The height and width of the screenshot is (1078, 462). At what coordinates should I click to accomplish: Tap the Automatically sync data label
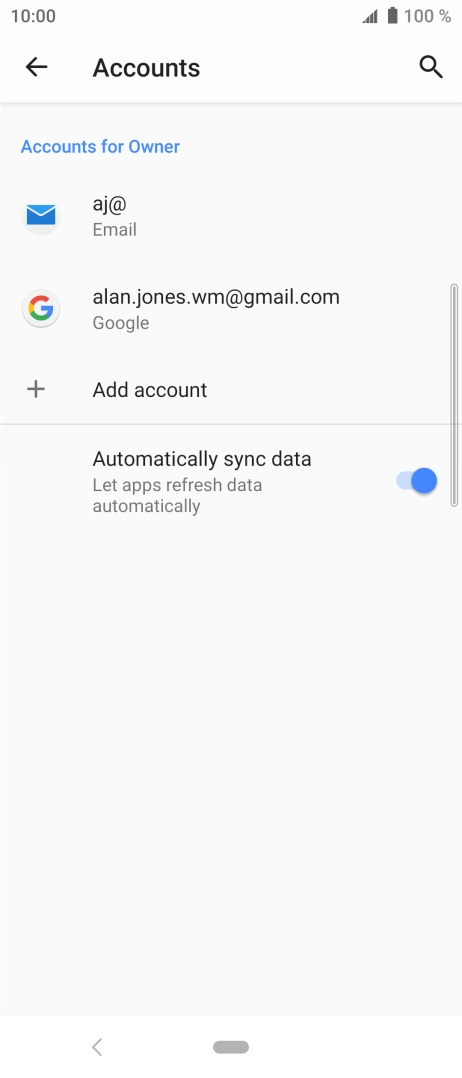pyautogui.click(x=201, y=459)
